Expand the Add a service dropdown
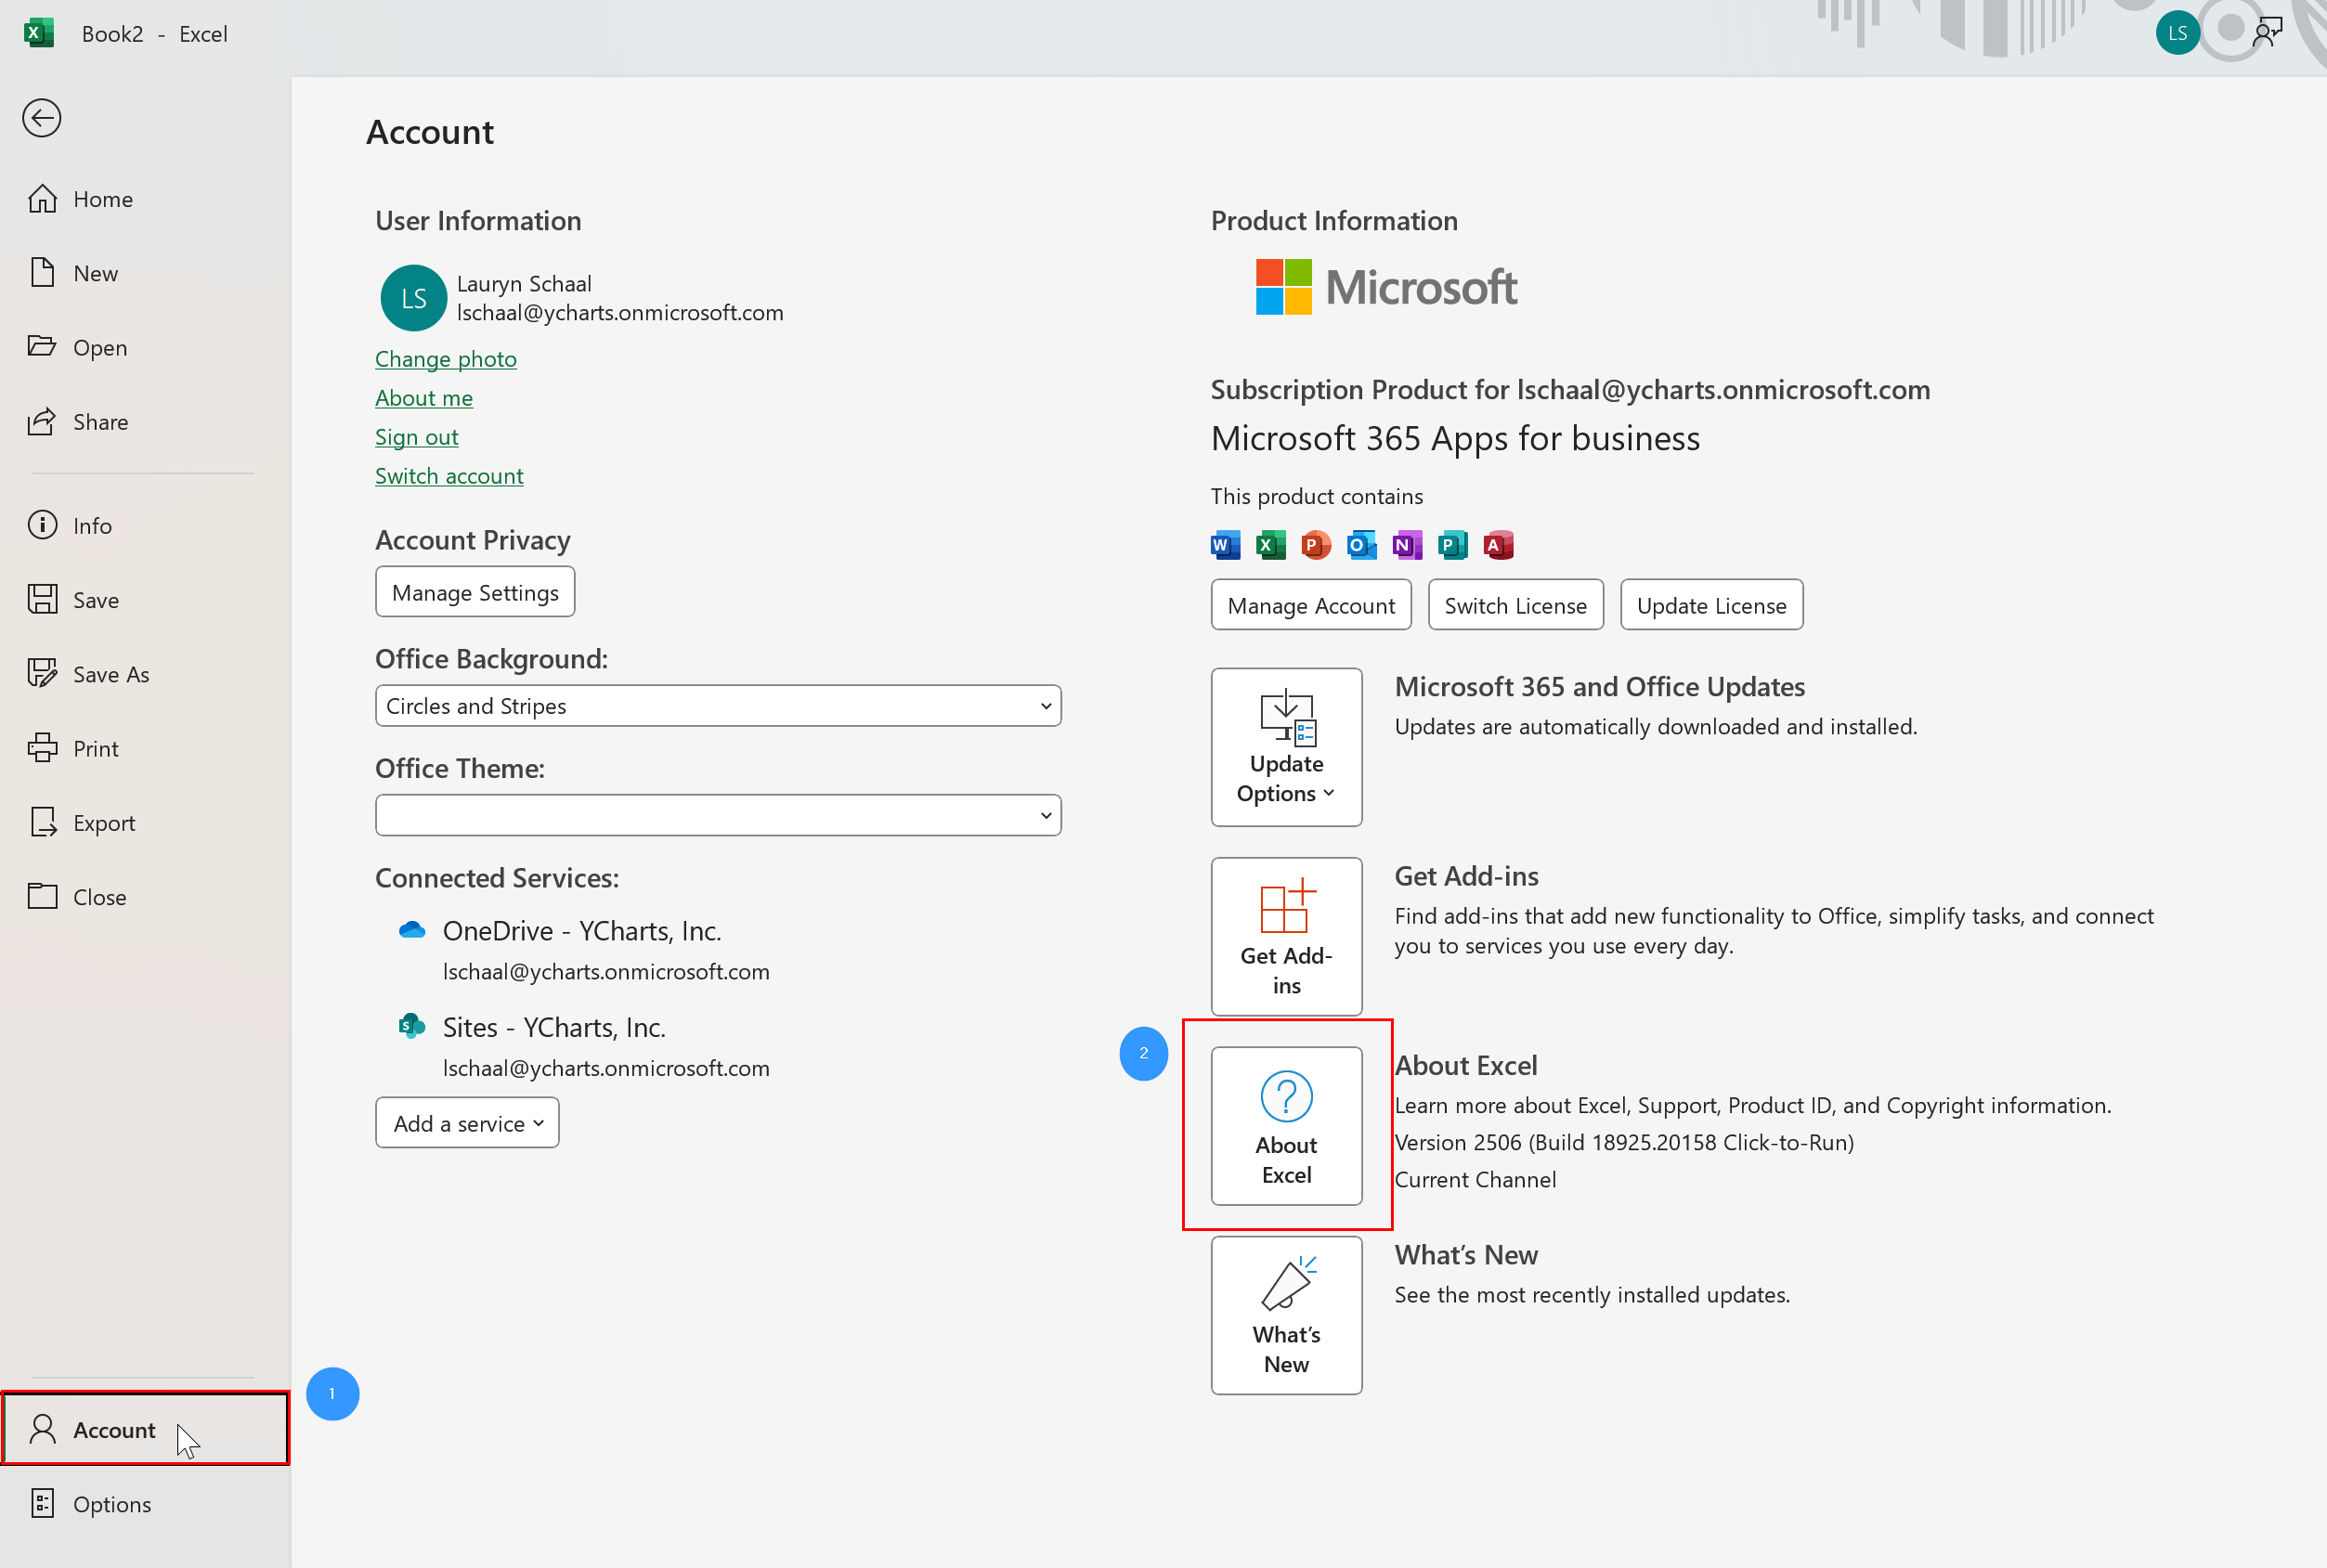This screenshot has width=2327, height=1568. coord(467,1123)
